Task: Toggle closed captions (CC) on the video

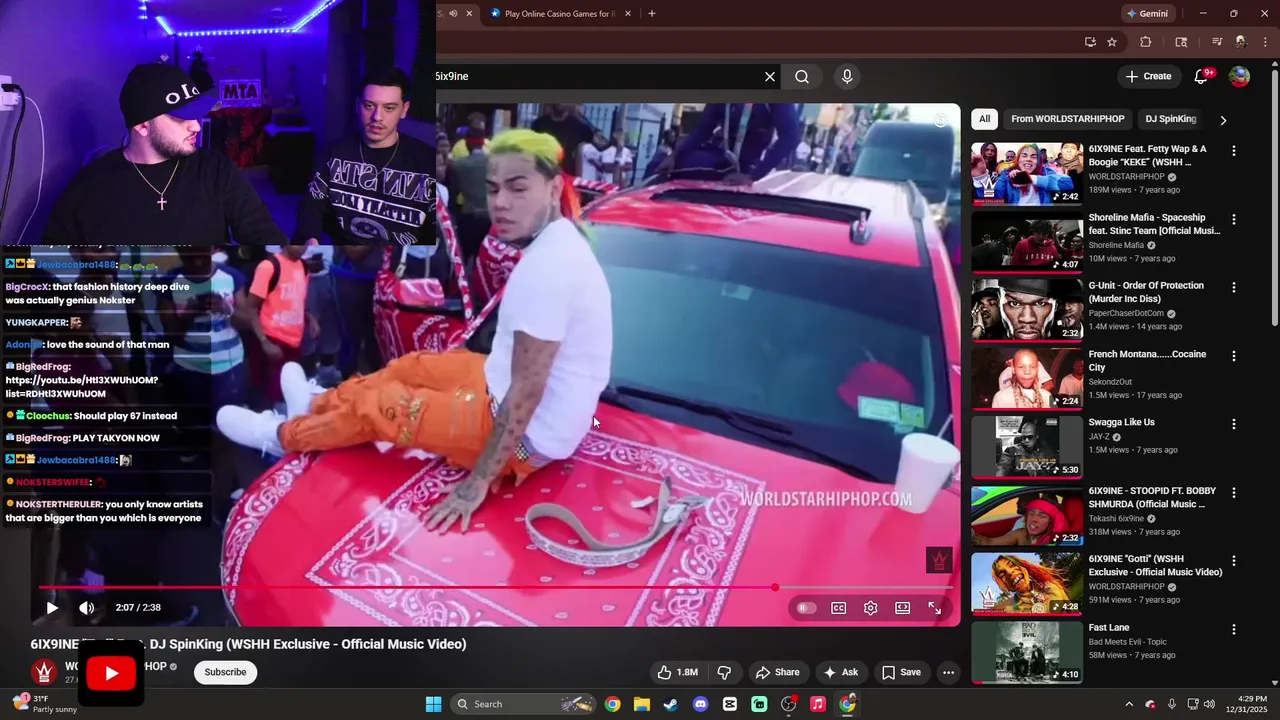Action: [839, 608]
